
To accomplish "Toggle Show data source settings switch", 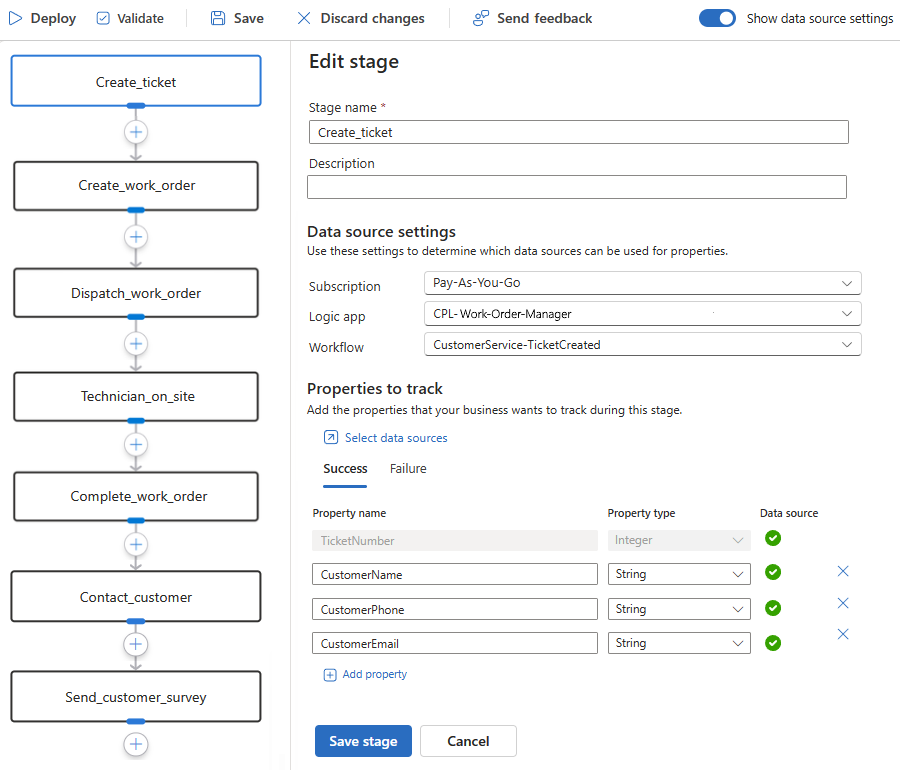I will tap(717, 18).
